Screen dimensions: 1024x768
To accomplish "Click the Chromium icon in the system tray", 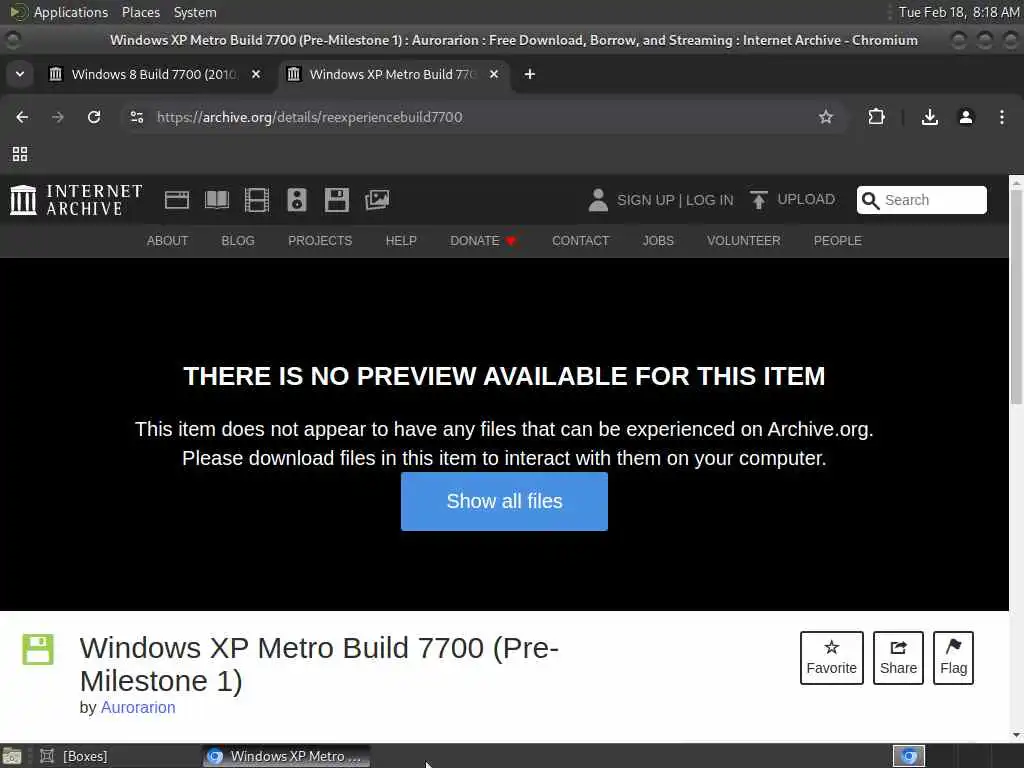I will (x=908, y=756).
